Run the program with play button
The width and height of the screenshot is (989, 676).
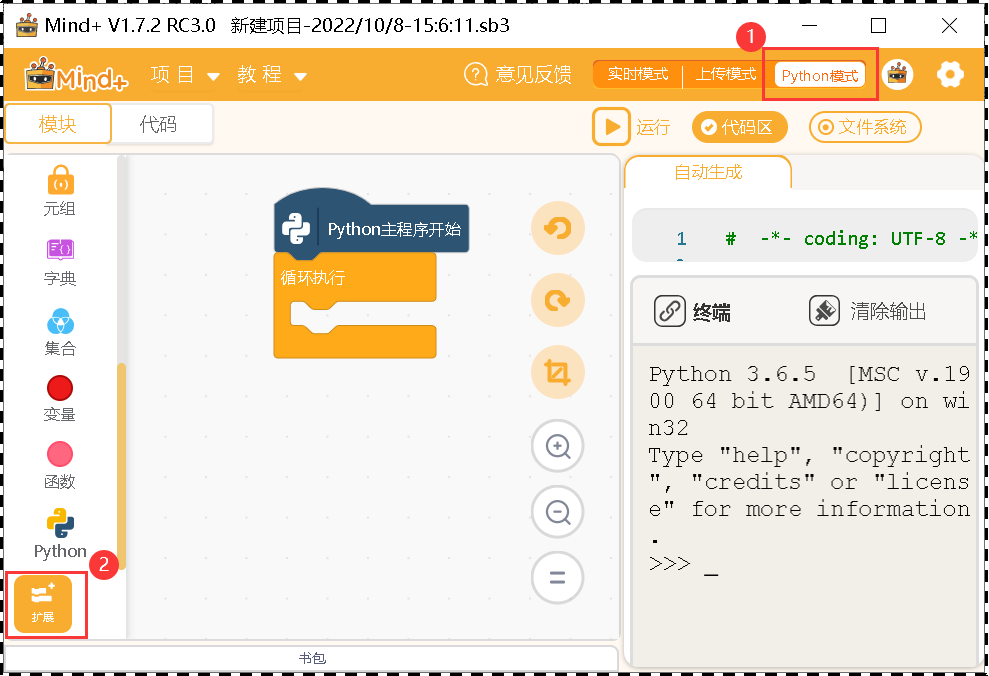pyautogui.click(x=611, y=127)
